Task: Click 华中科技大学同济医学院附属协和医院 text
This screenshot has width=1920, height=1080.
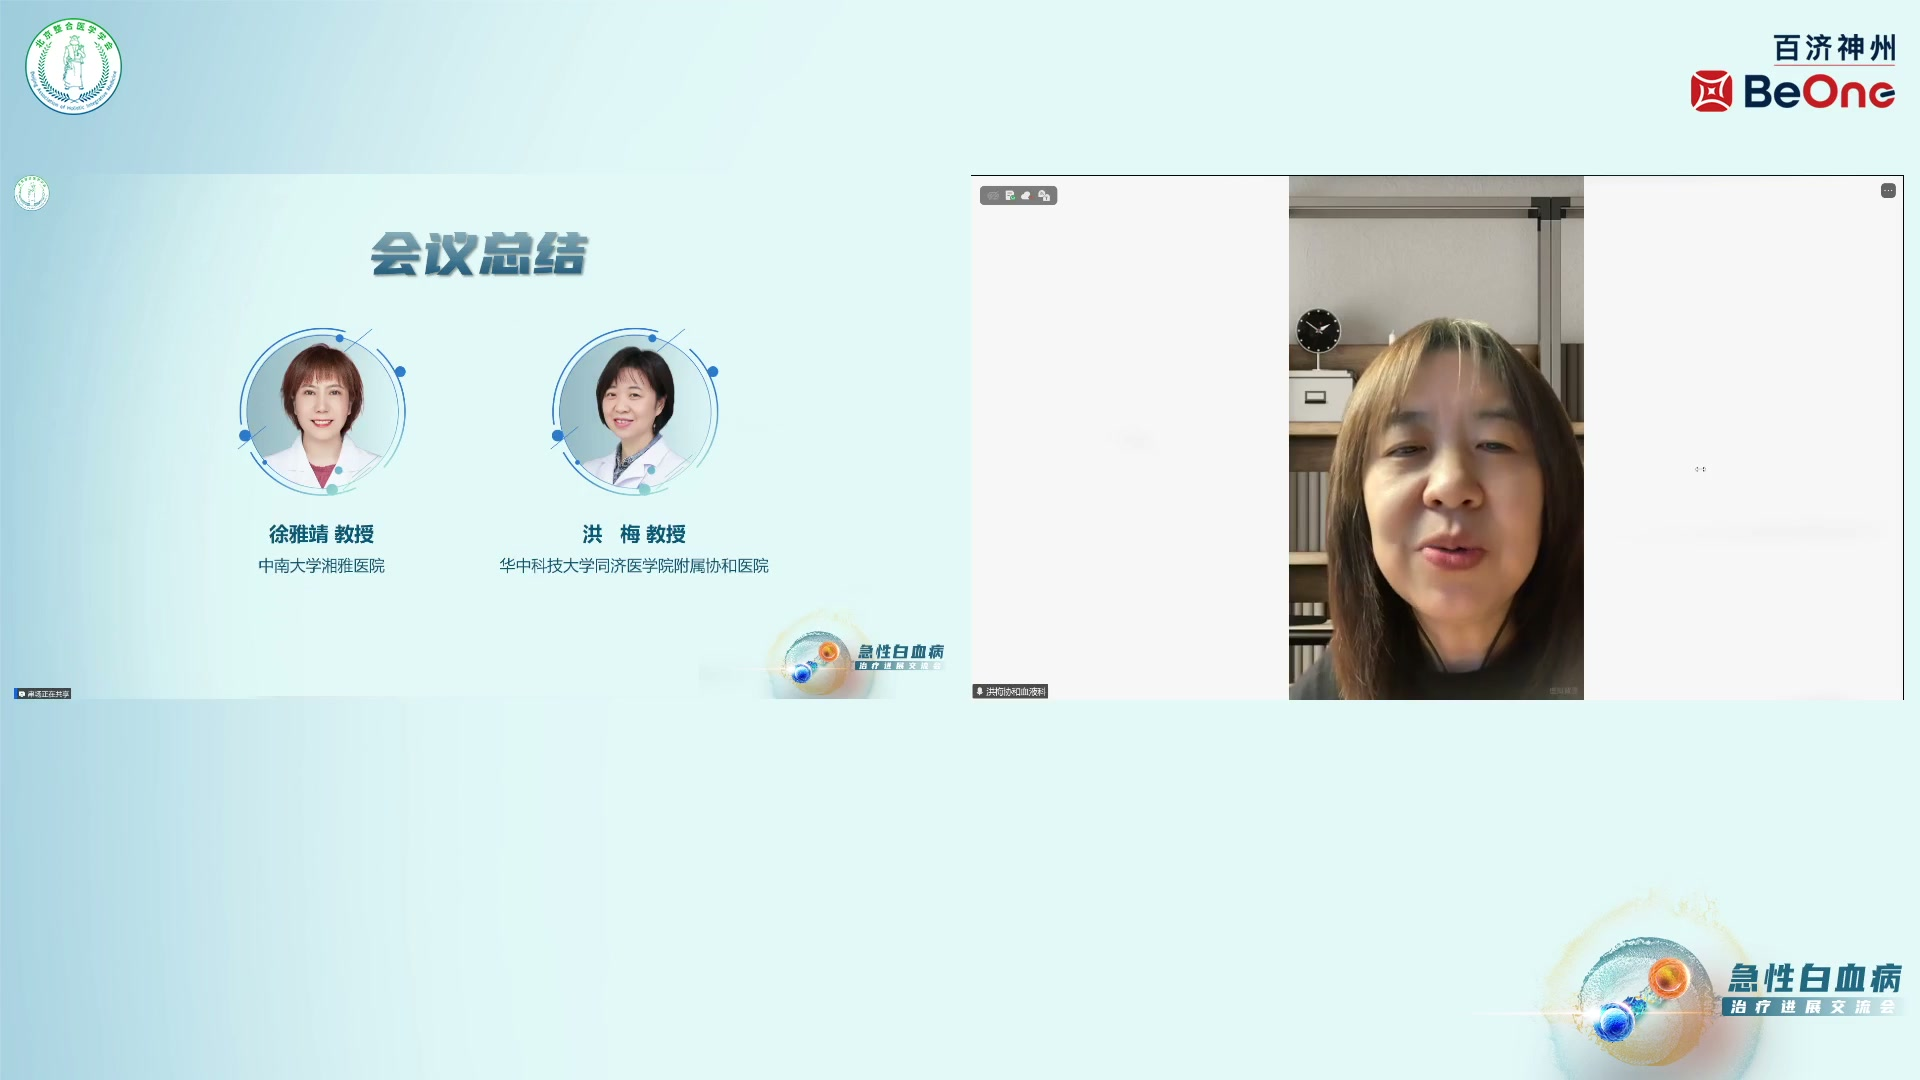Action: pos(634,566)
